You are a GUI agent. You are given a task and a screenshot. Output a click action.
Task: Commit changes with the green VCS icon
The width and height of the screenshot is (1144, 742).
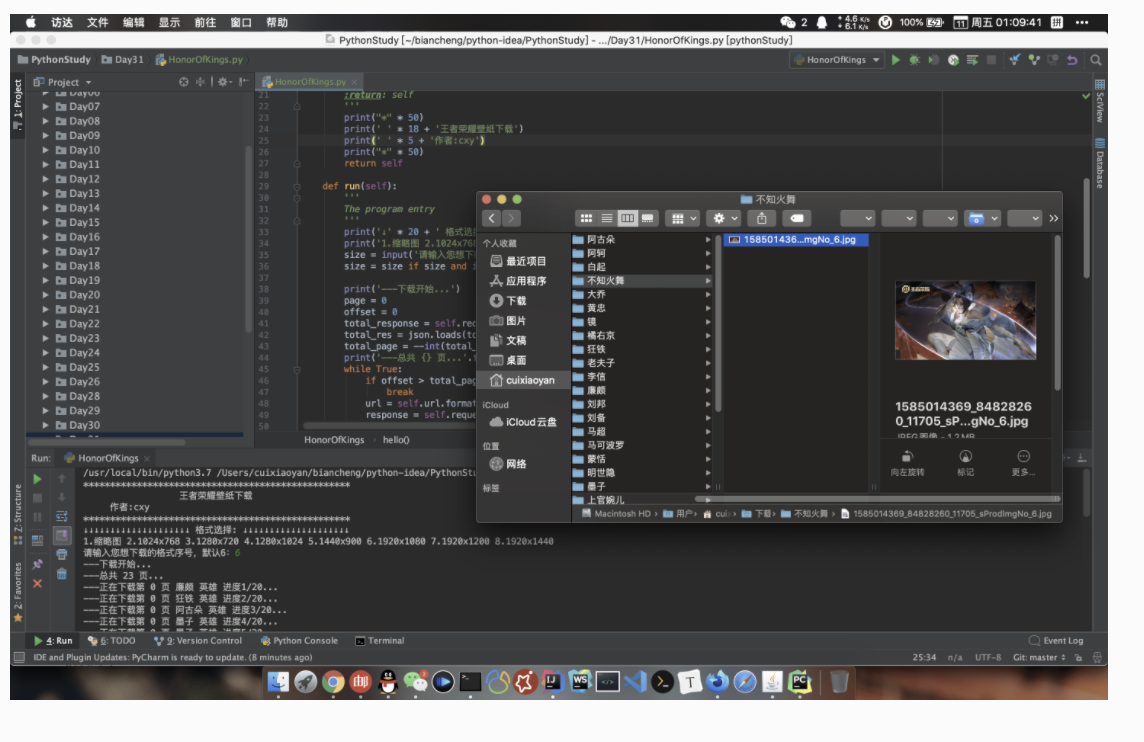pyautogui.click(x=1034, y=60)
